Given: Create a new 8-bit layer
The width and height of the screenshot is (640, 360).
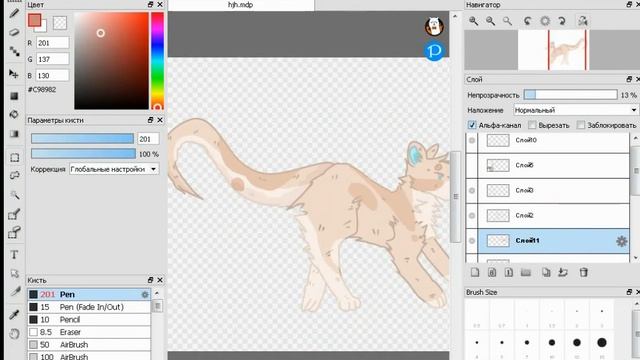Looking at the screenshot, I should pyautogui.click(x=492, y=272).
